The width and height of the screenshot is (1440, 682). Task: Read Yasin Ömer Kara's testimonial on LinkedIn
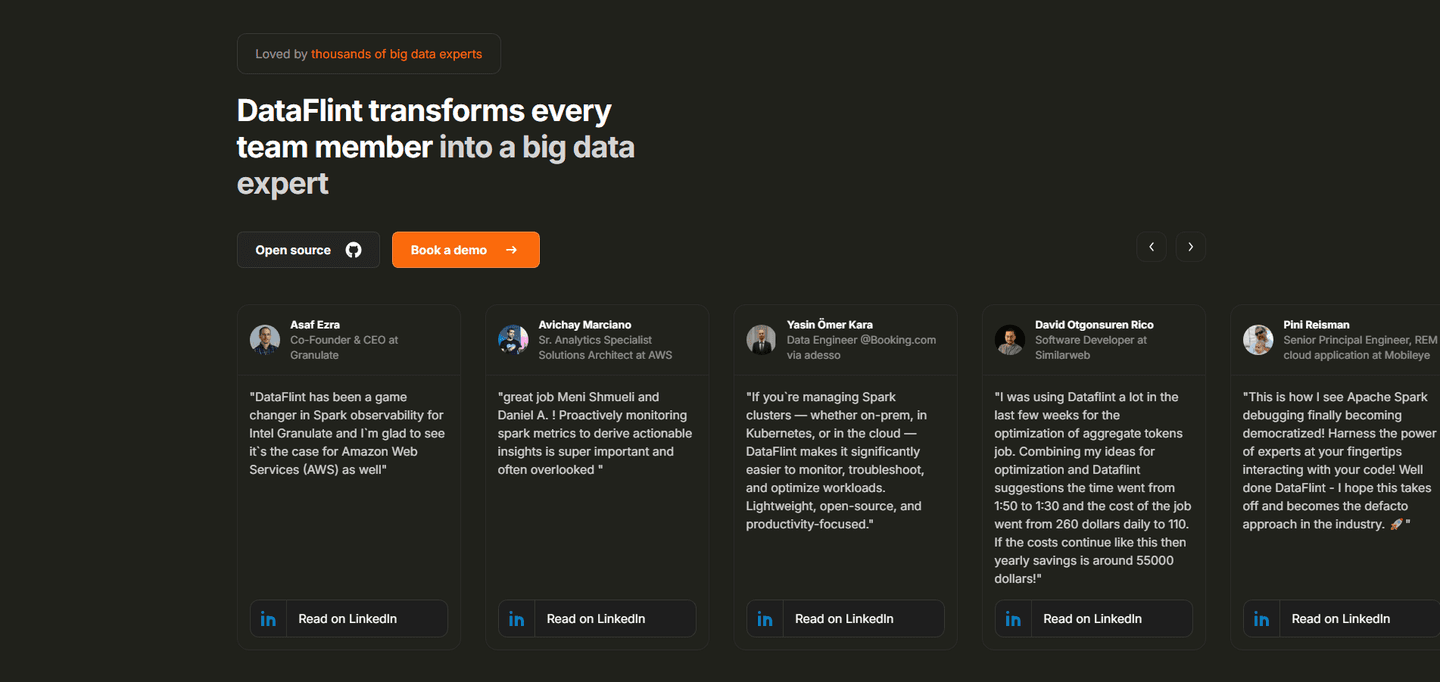(845, 619)
